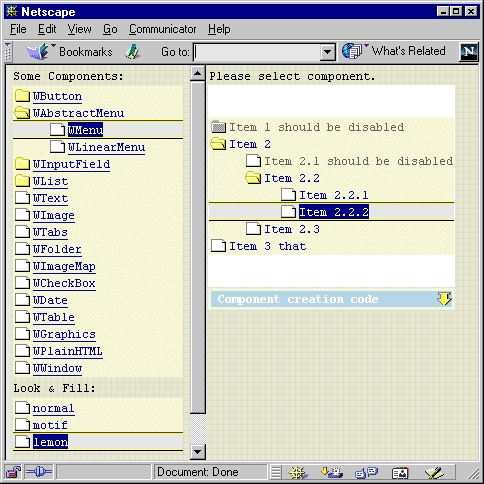The image size is (484, 484).
Task: Choose the normal look and fill
Action: (54, 408)
